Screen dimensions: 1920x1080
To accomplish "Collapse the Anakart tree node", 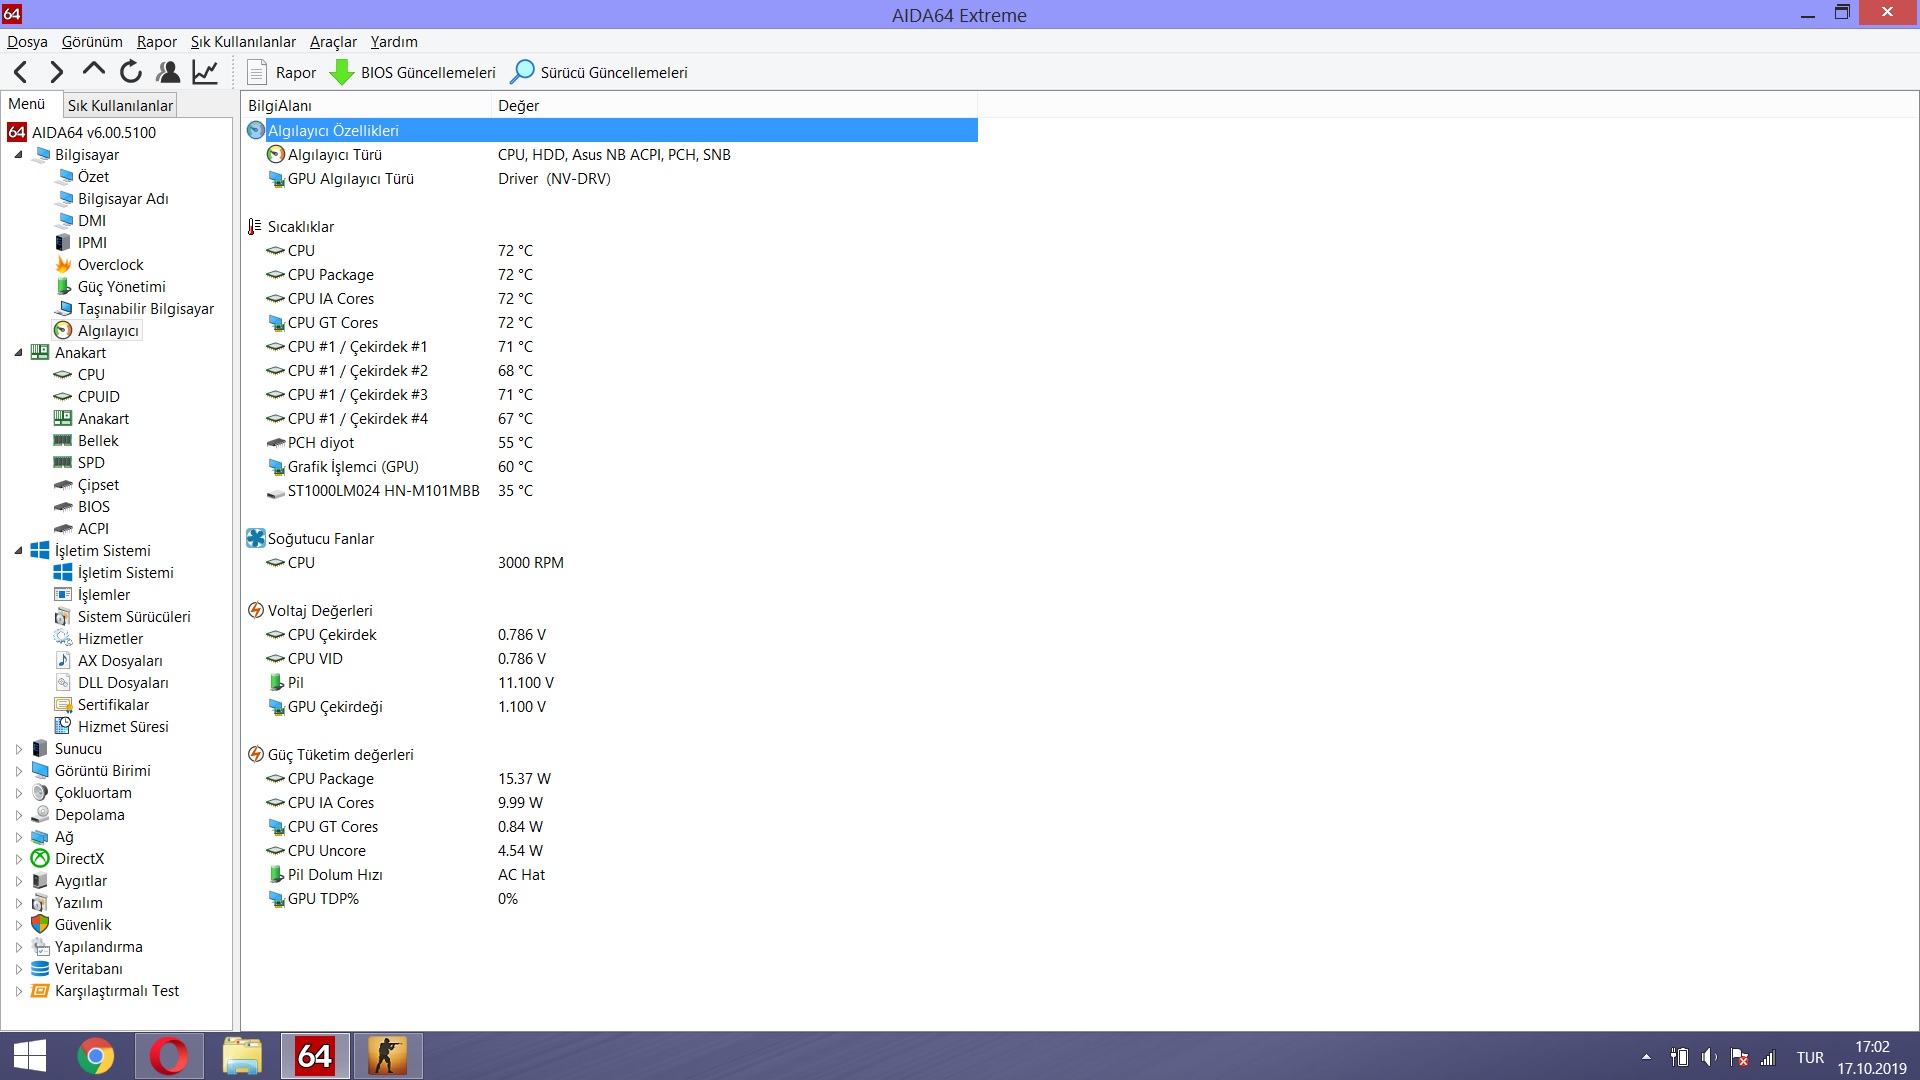I will [18, 353].
